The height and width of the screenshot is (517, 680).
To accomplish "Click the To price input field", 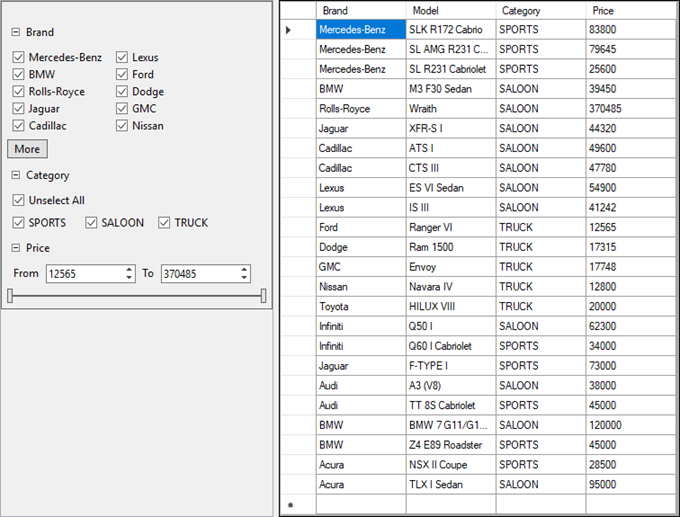I will click(200, 274).
